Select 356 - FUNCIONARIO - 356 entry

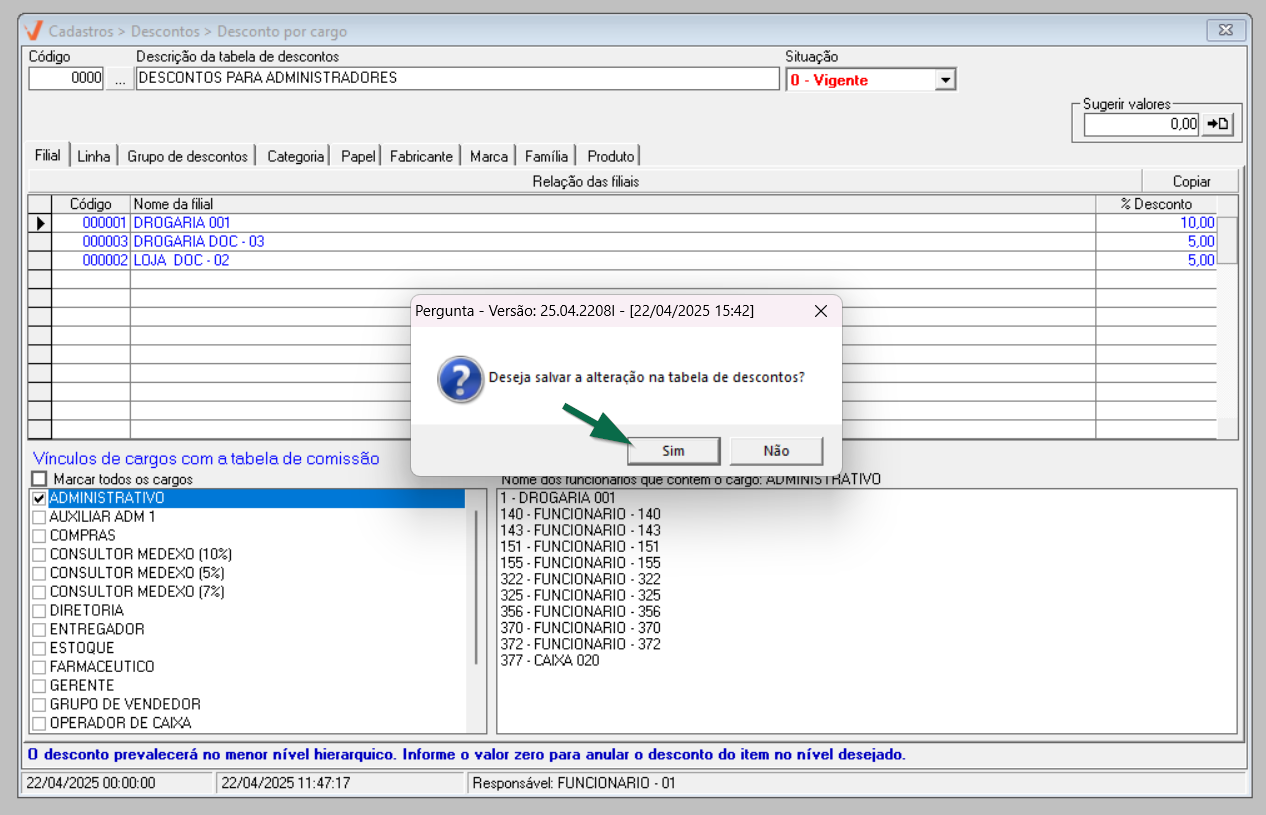point(580,612)
